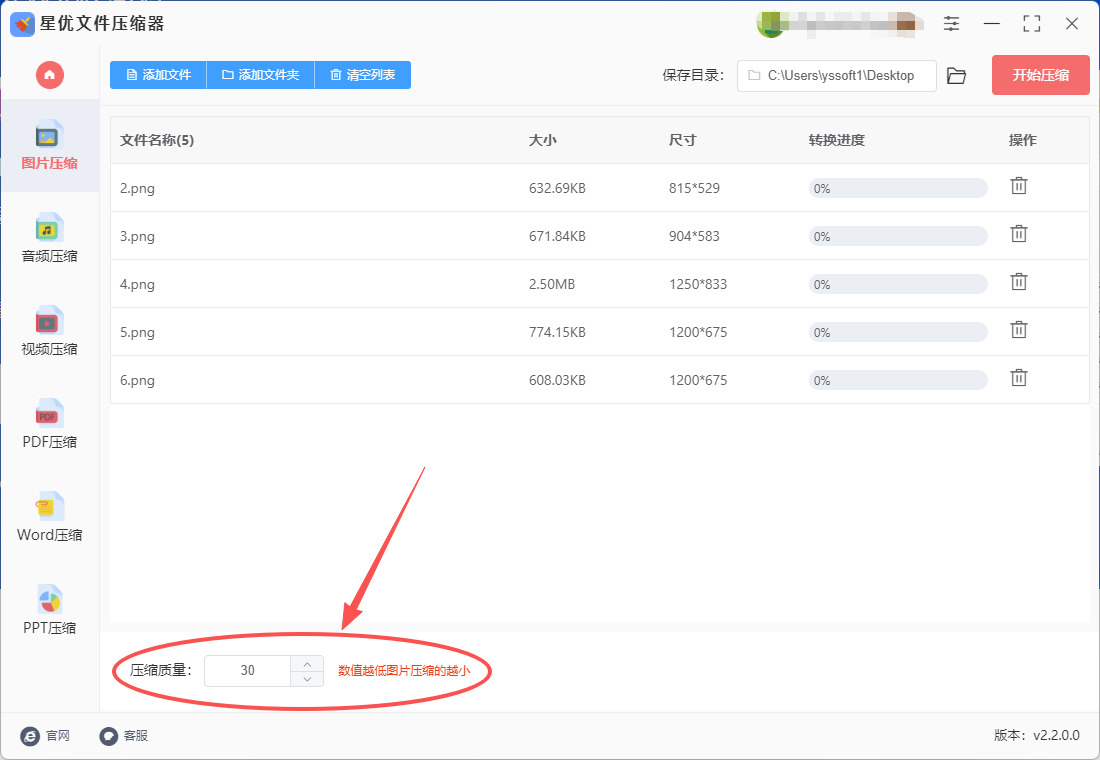Click the app logo icon

pyautogui.click(x=22, y=24)
